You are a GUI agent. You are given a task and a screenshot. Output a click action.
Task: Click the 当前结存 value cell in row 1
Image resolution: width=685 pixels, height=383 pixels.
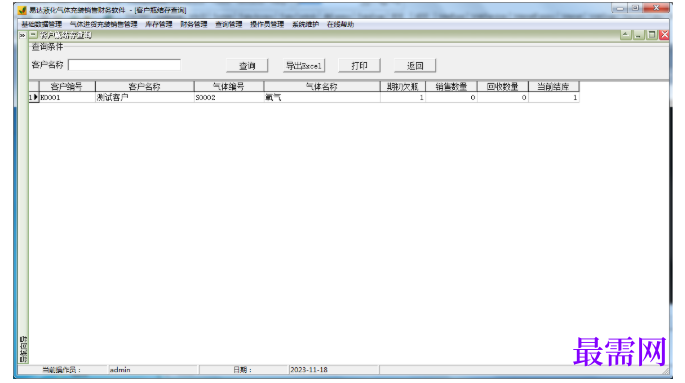(x=554, y=97)
